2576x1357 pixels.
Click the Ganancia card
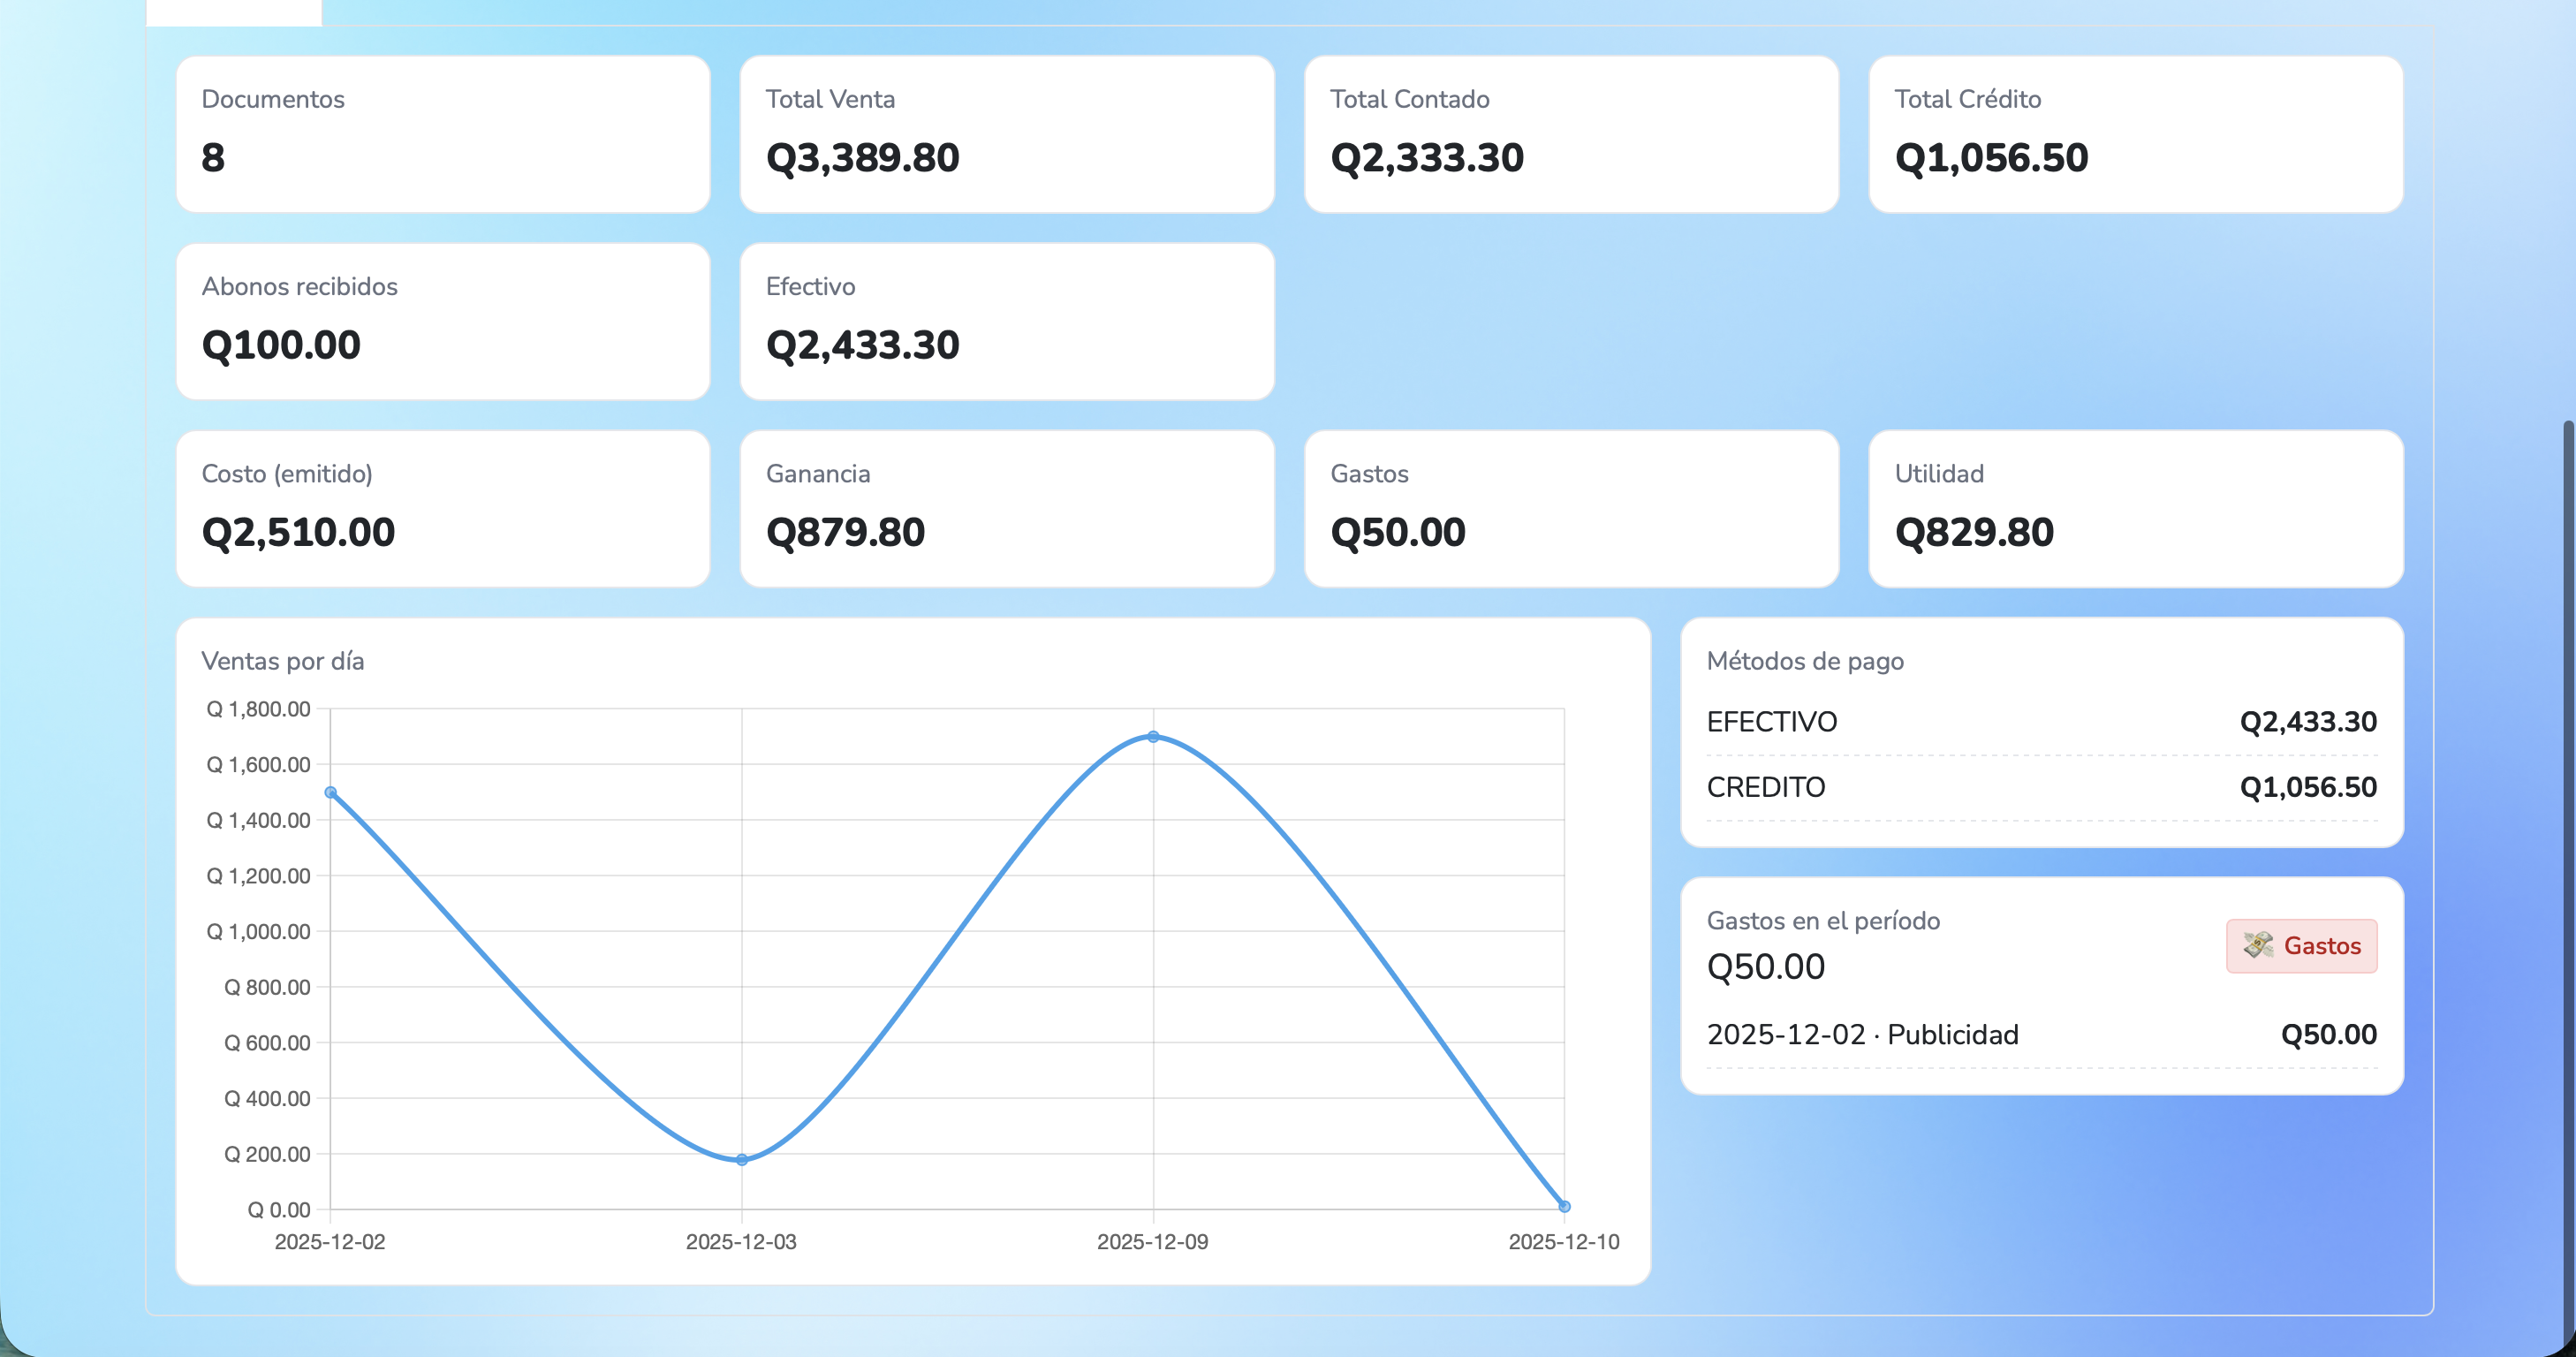pos(1007,508)
